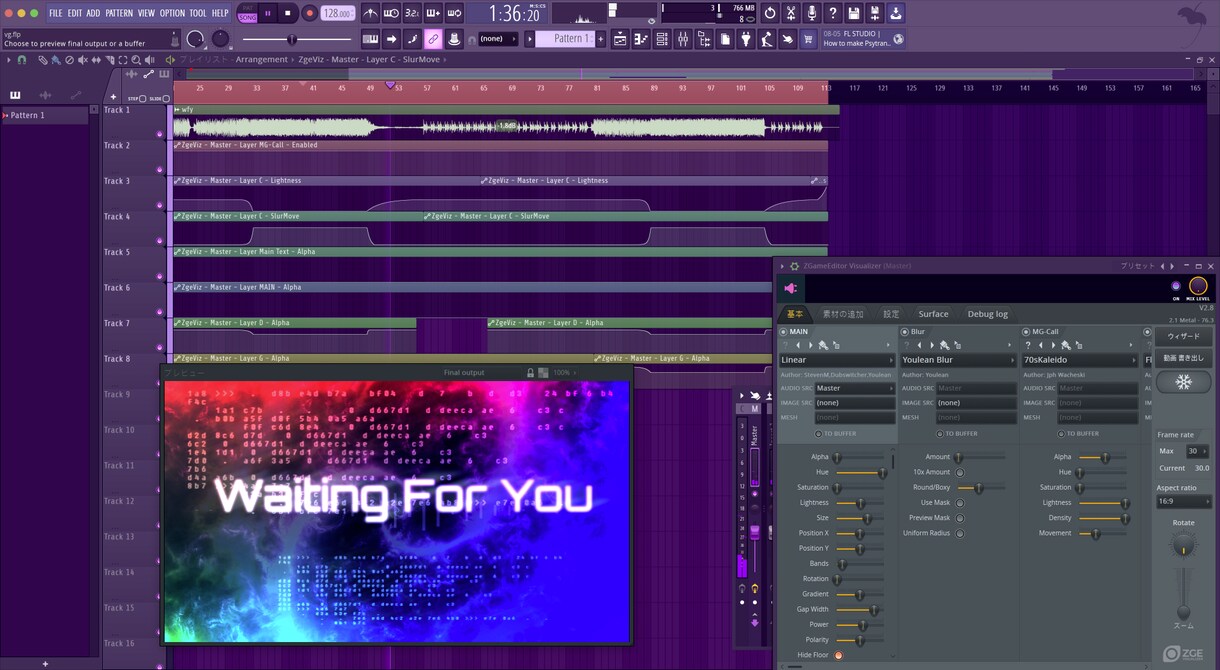Switch to the Surface tab
This screenshot has width=1220, height=670.
(933, 314)
